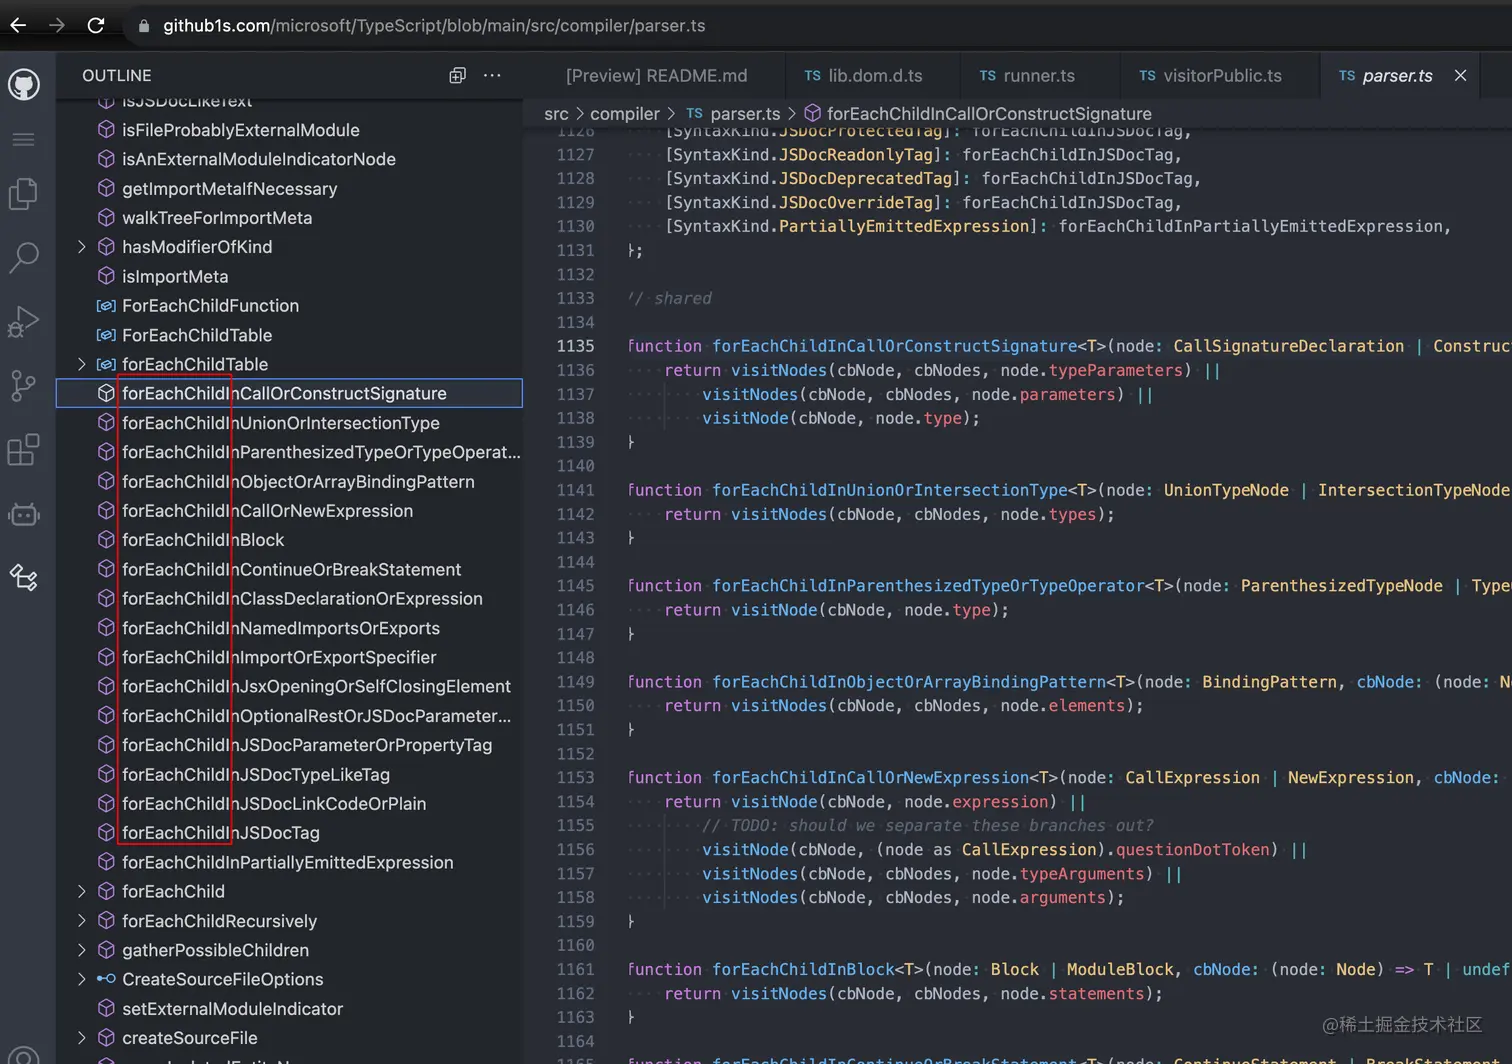Select forEachChildInNamedImportsOrExports in outline

coord(289,628)
